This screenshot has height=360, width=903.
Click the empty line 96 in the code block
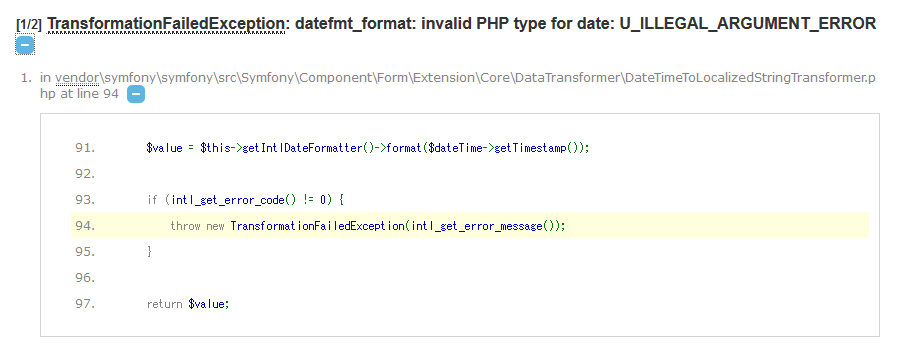(469, 278)
